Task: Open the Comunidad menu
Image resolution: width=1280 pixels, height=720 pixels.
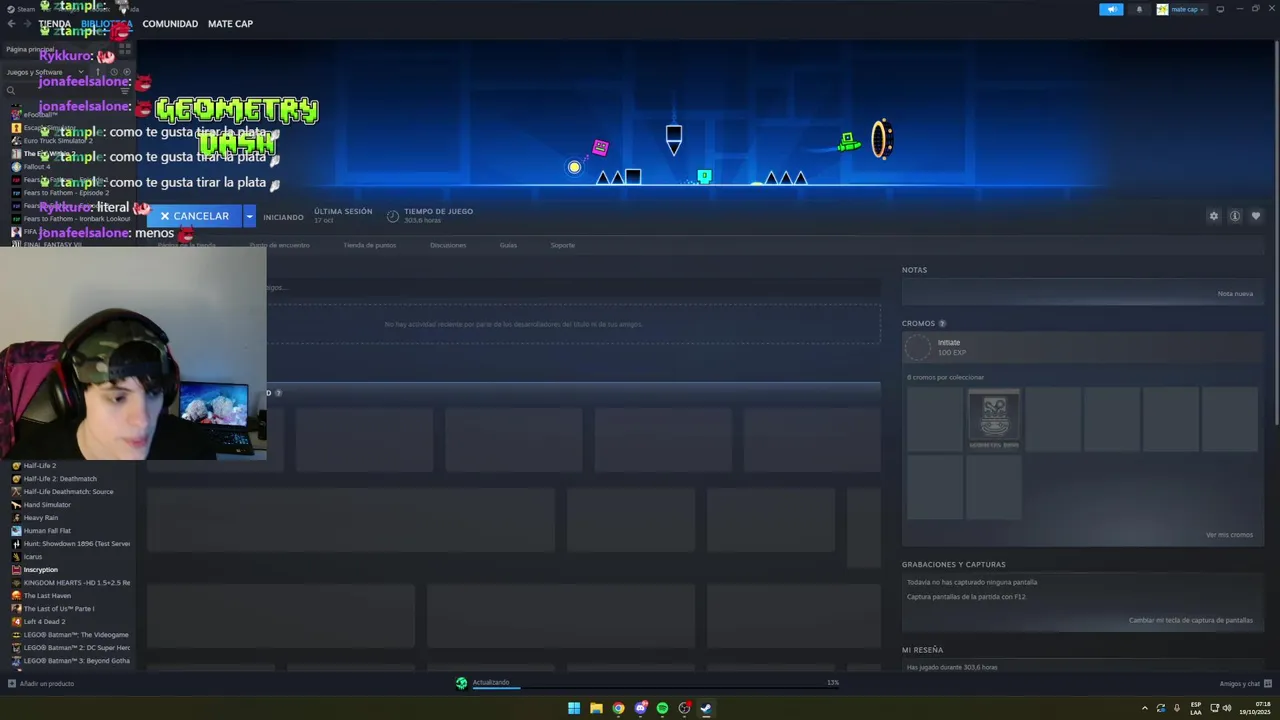Action: tap(170, 24)
